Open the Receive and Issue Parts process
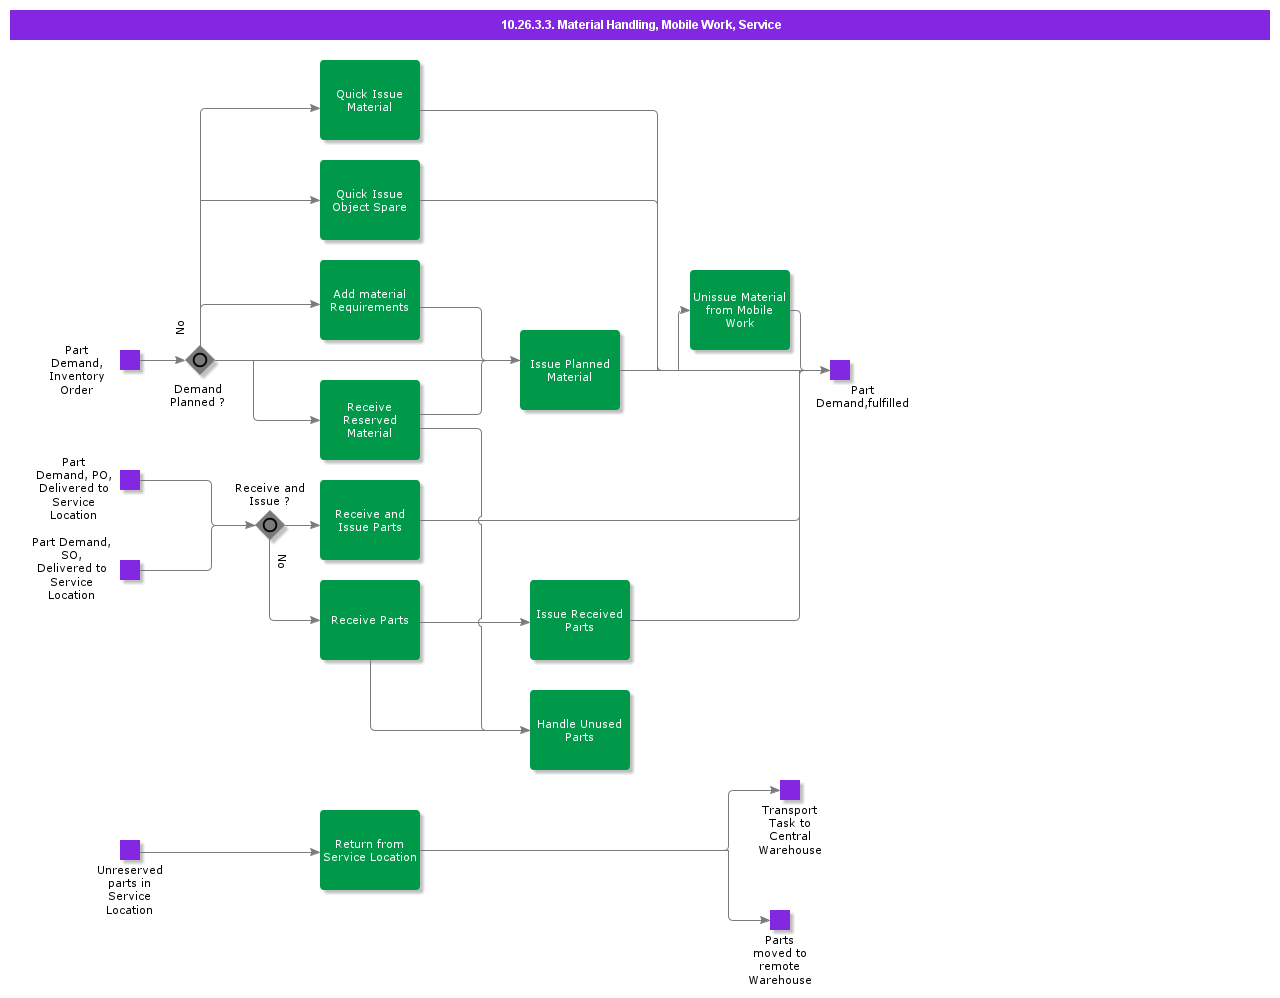 [370, 520]
